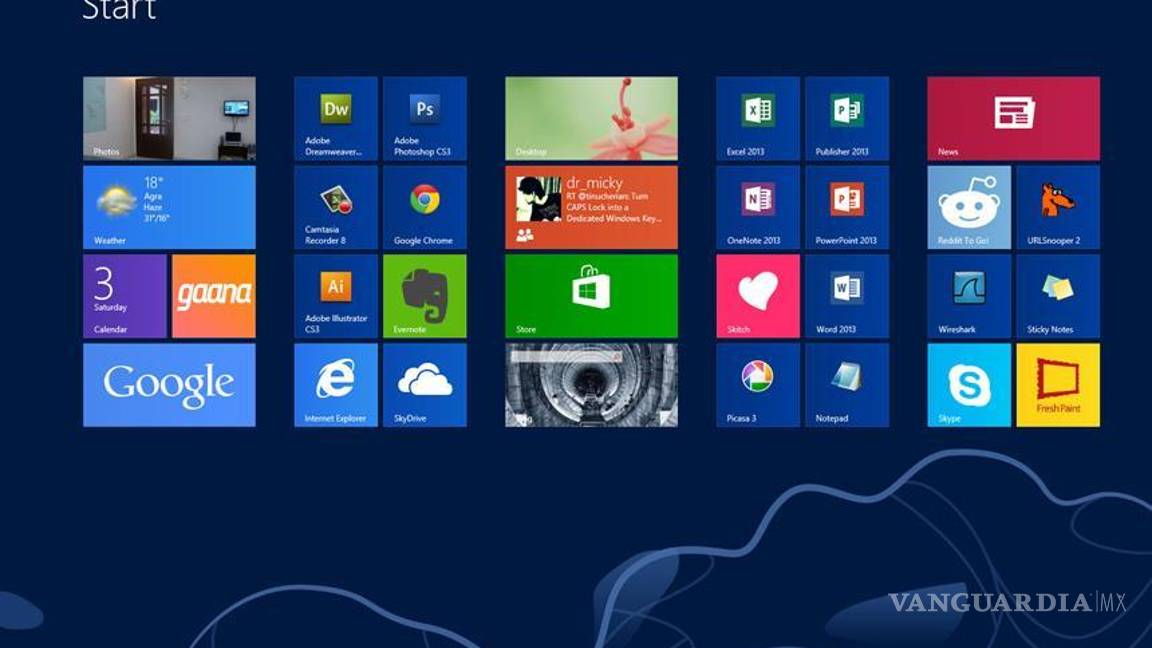Launch the Evernote app tile
The height and width of the screenshot is (648, 1152).
(x=425, y=296)
